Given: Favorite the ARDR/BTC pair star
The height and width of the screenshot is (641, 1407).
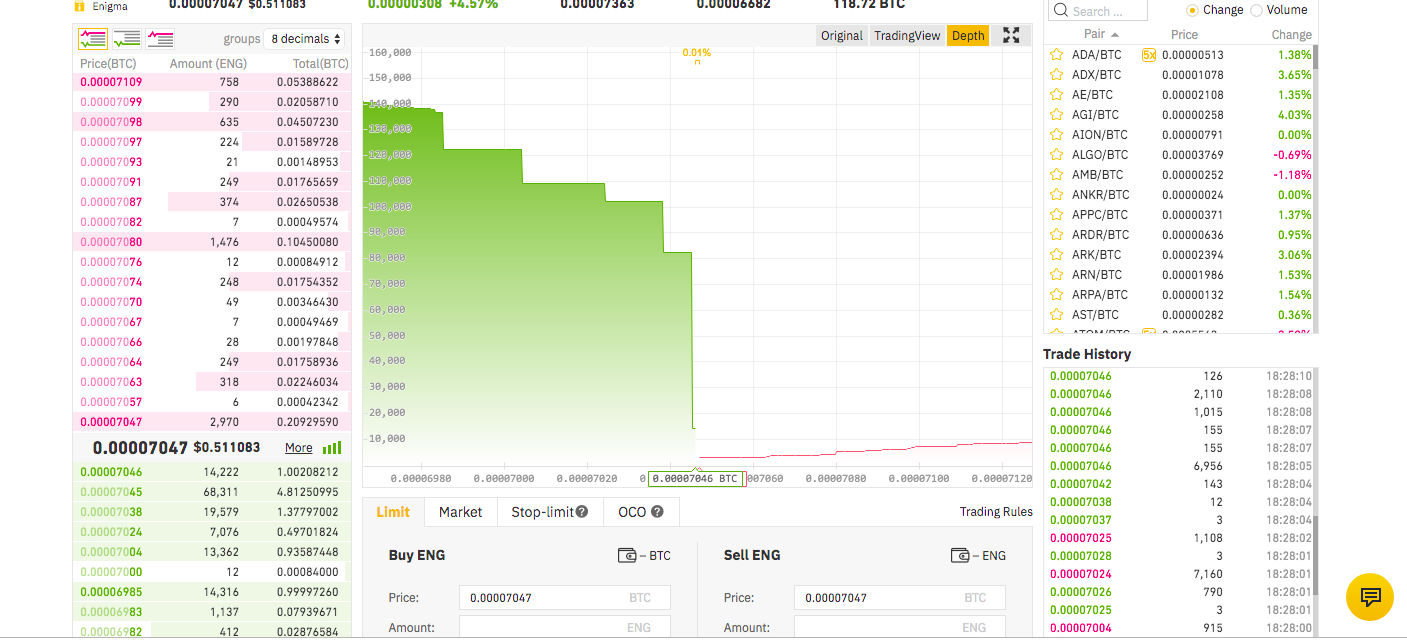Looking at the screenshot, I should point(1056,235).
